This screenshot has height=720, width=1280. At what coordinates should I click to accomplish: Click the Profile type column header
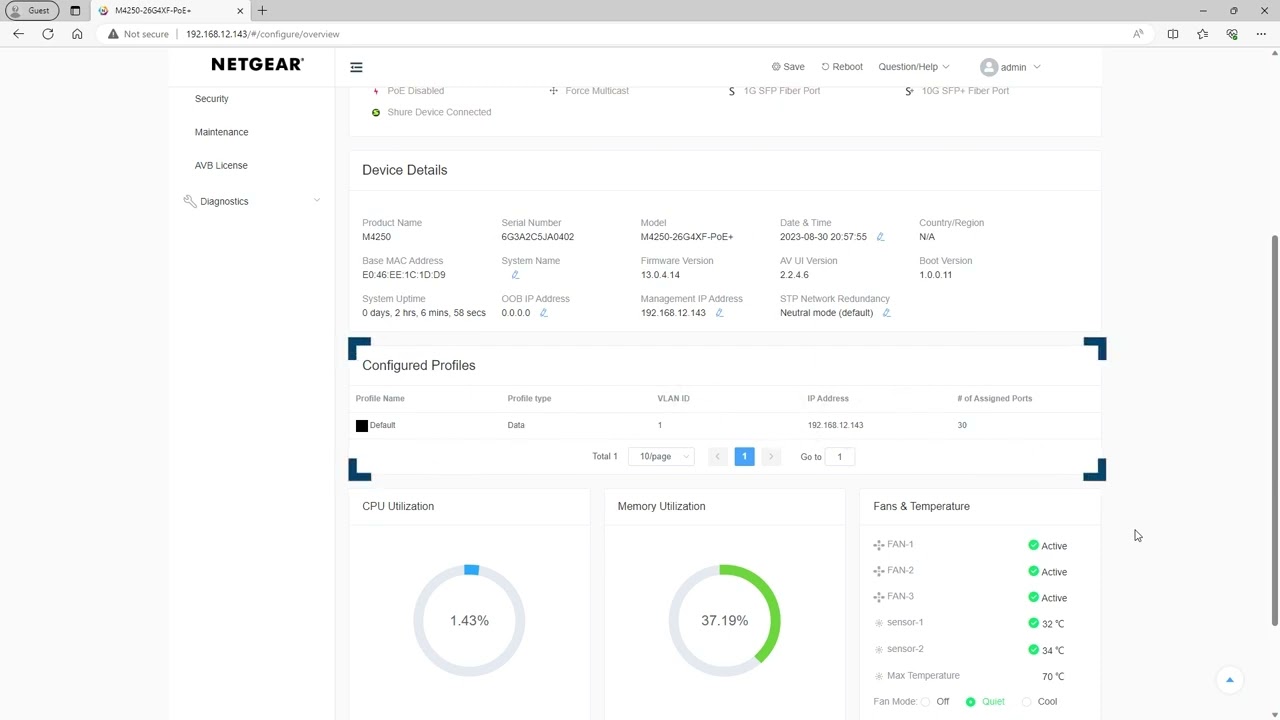point(529,398)
